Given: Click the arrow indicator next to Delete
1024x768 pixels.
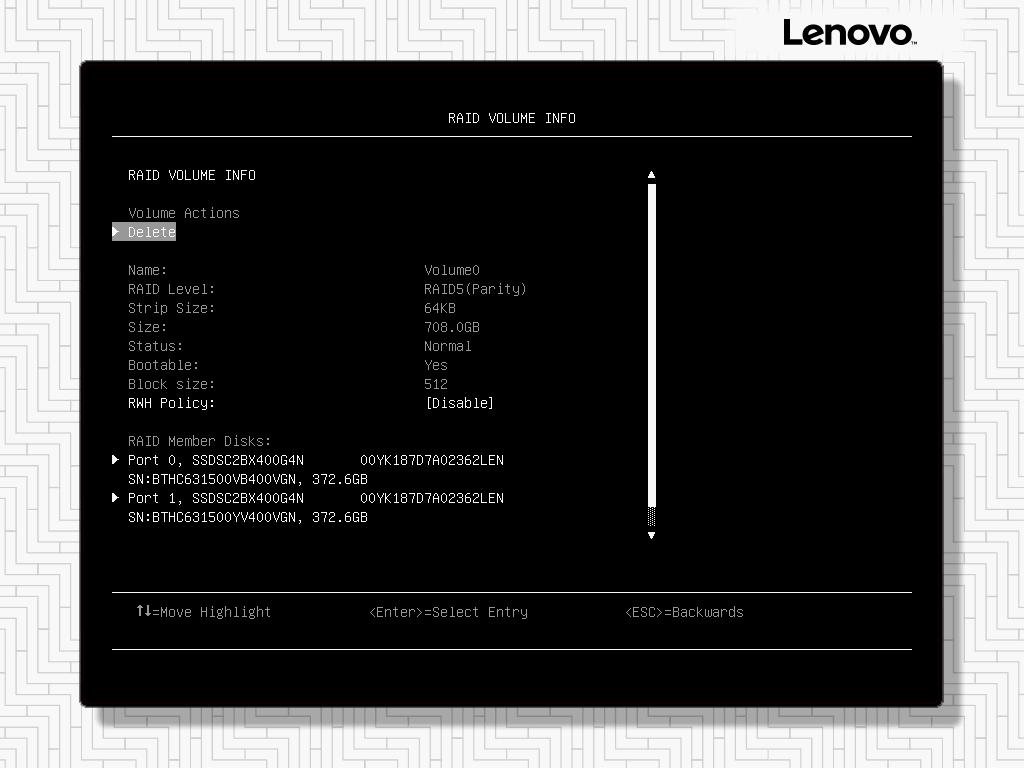Looking at the screenshot, I should [x=116, y=232].
